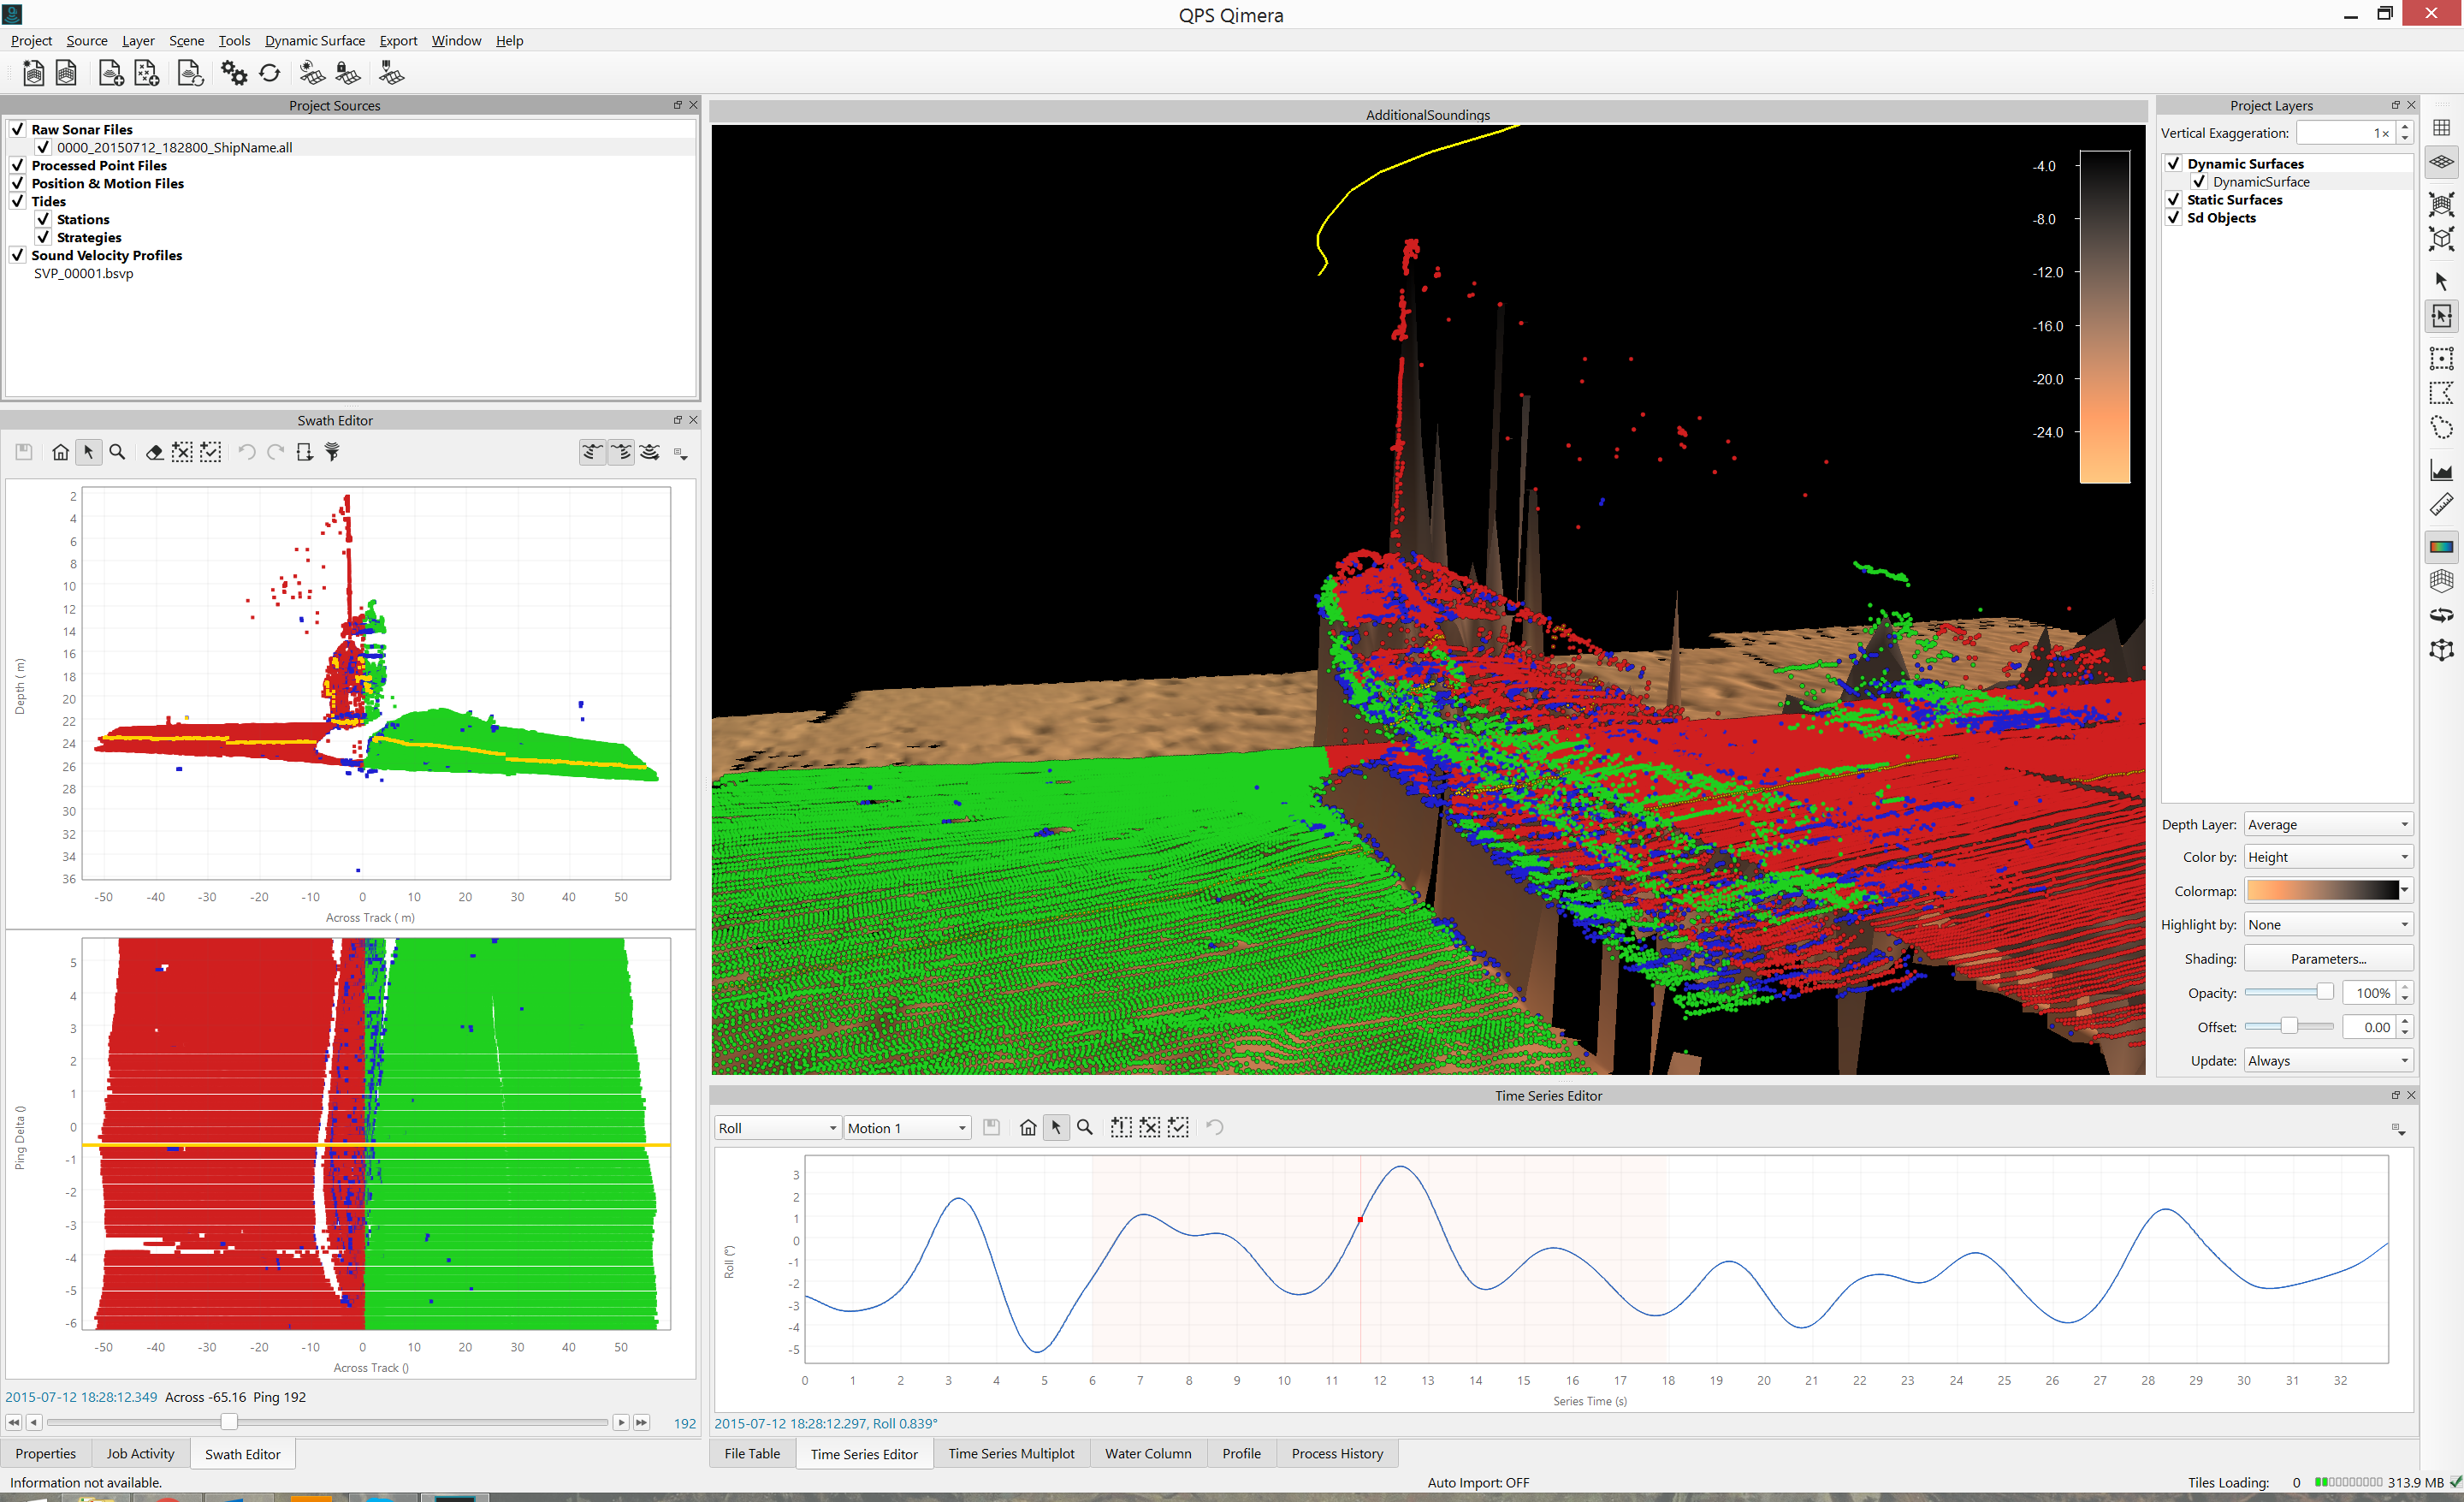Click the eraser tool in Swath Editor
This screenshot has width=2464, height=1502.
[x=154, y=452]
